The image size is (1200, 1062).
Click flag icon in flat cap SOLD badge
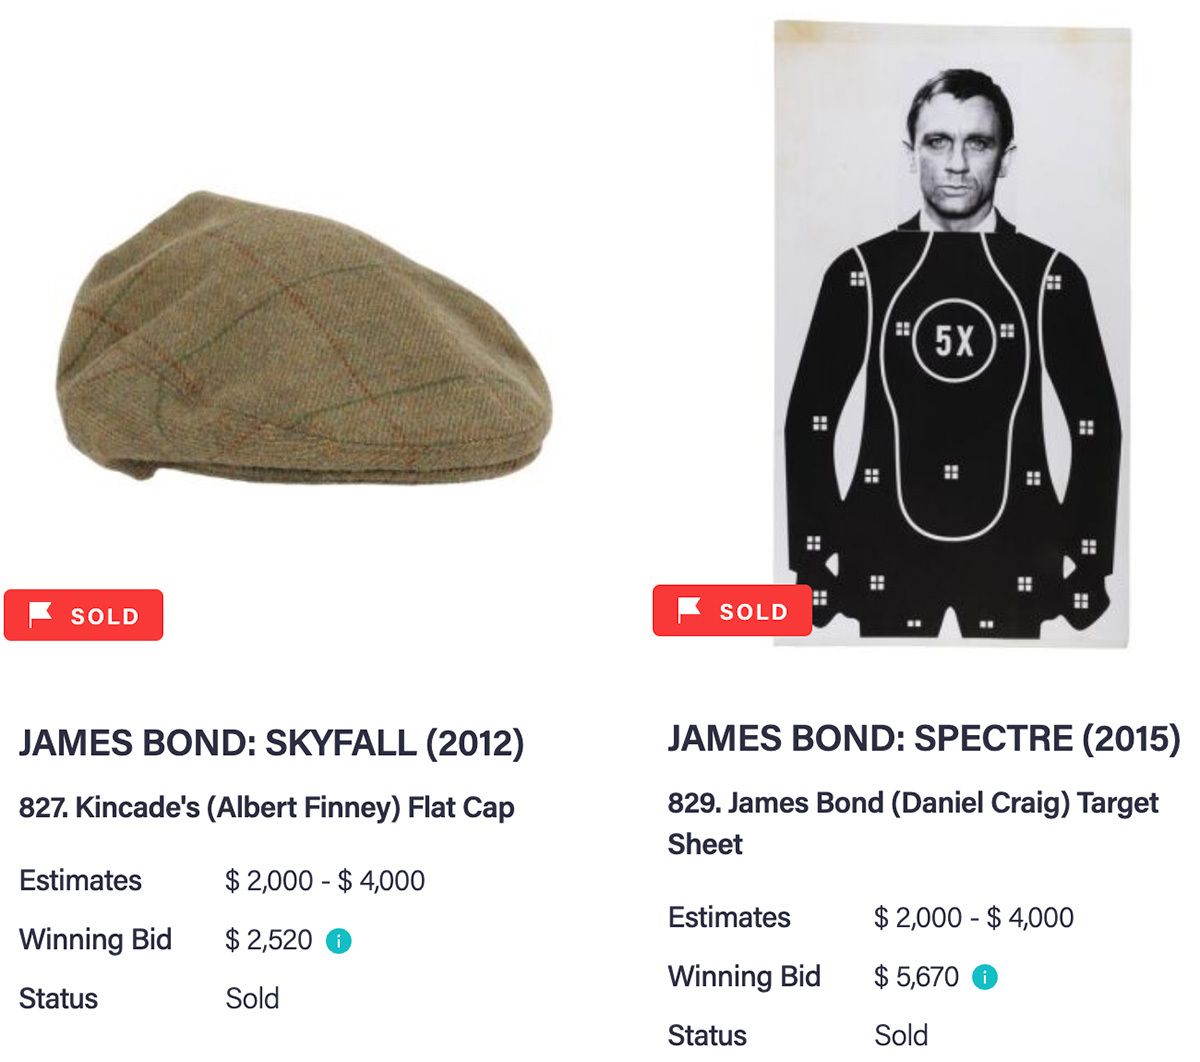point(41,614)
